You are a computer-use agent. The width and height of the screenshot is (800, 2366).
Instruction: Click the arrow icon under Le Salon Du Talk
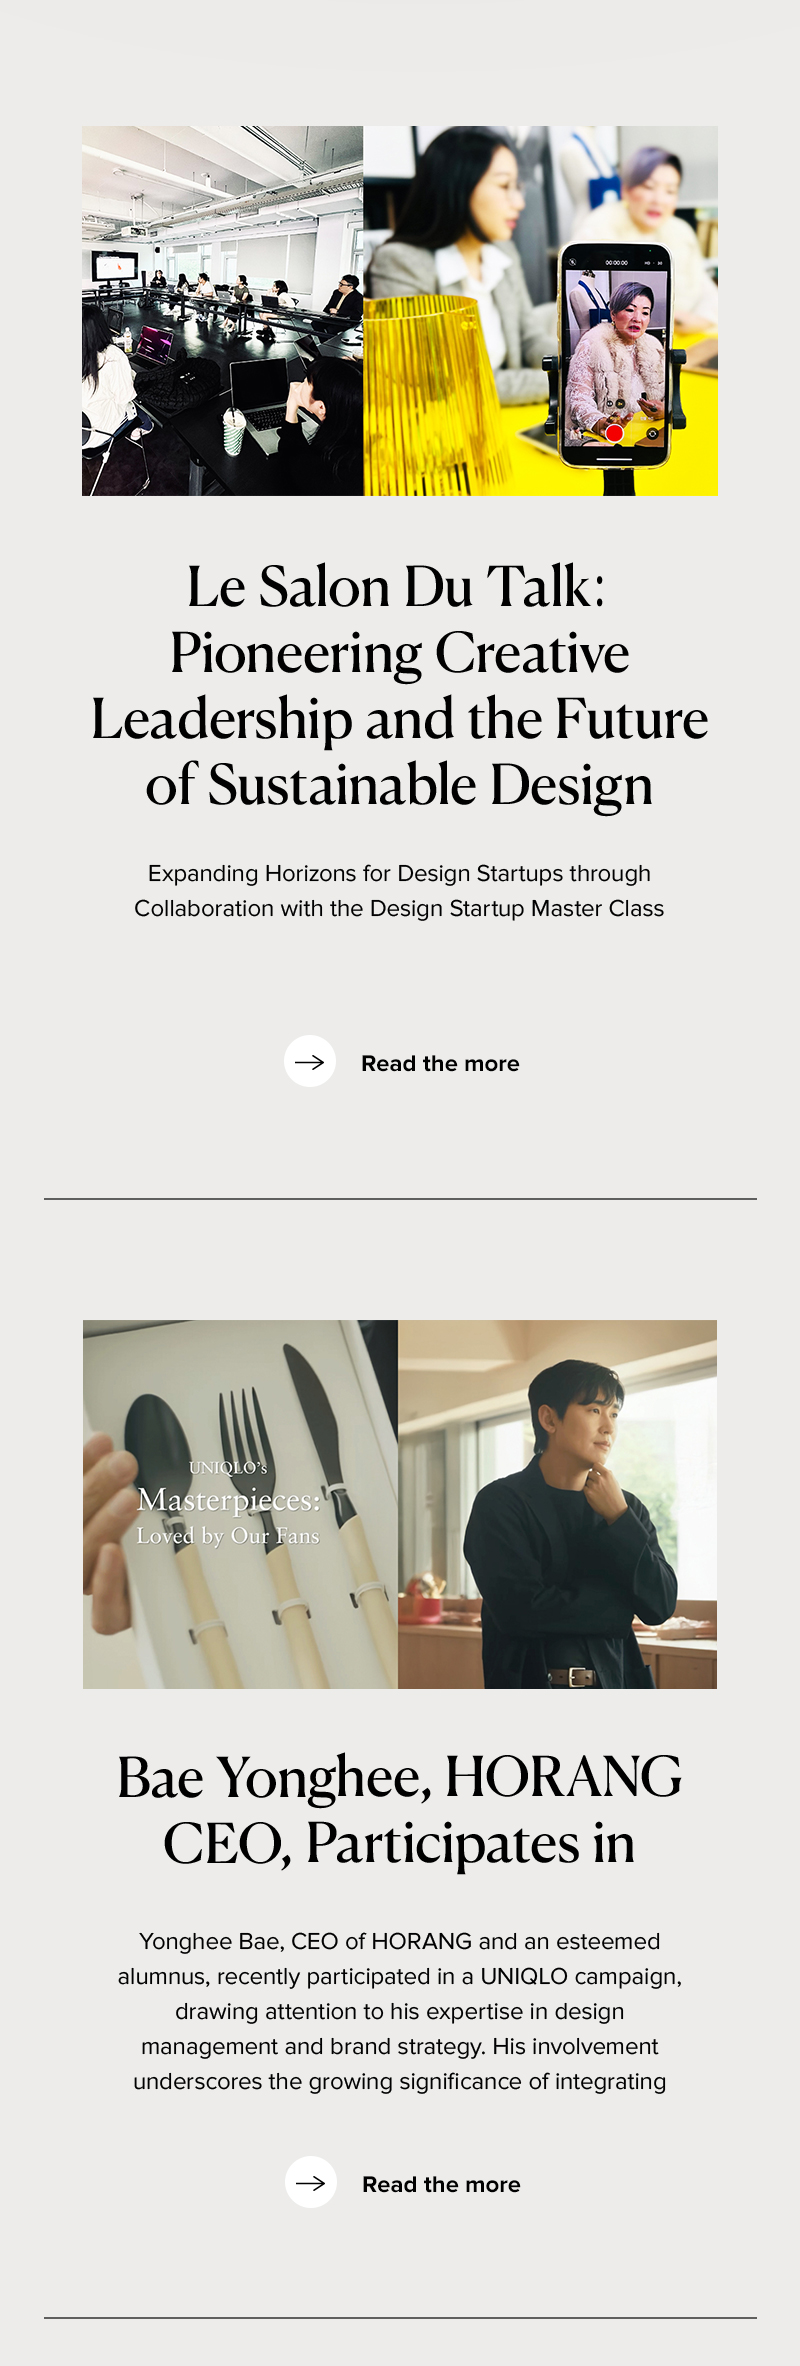coord(310,1061)
